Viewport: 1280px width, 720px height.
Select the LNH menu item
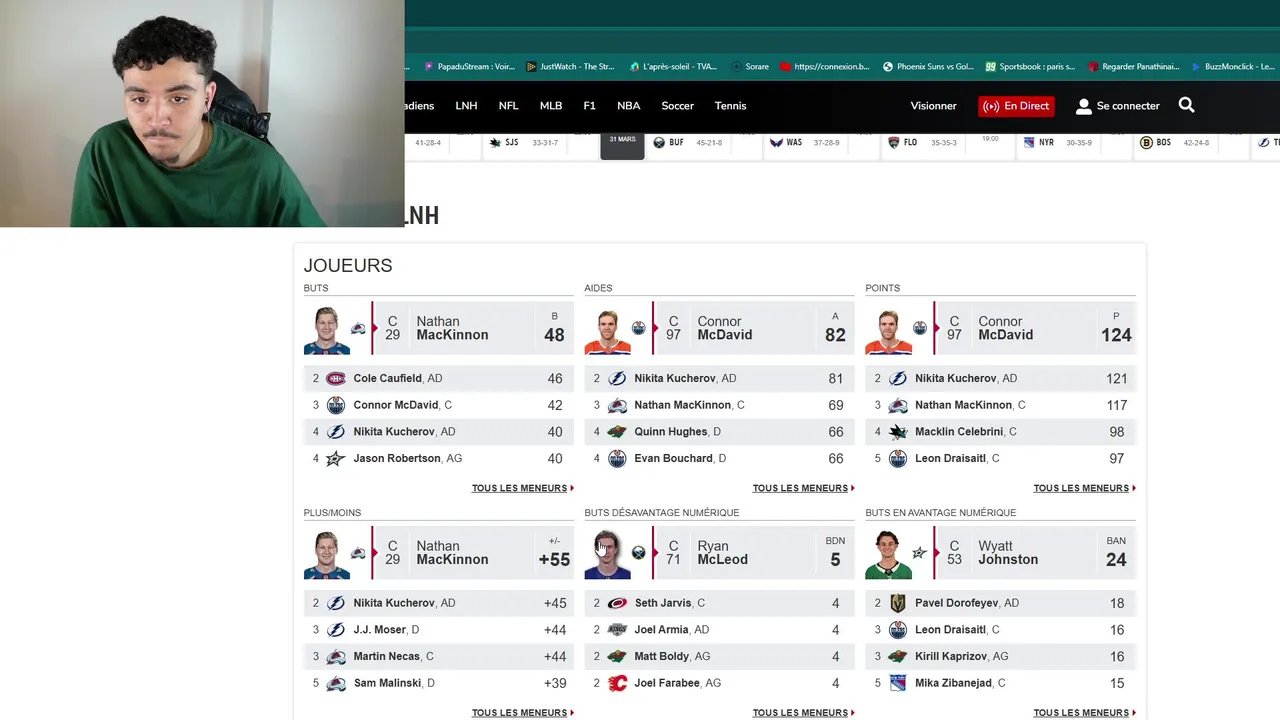click(x=466, y=106)
